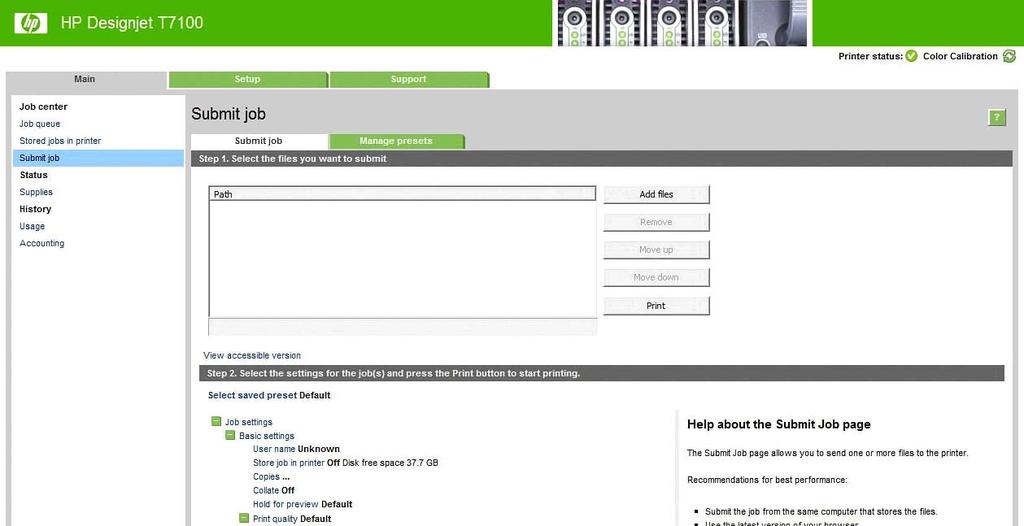Click the Path column header
Screen dimensions: 1024x526
tap(402, 194)
